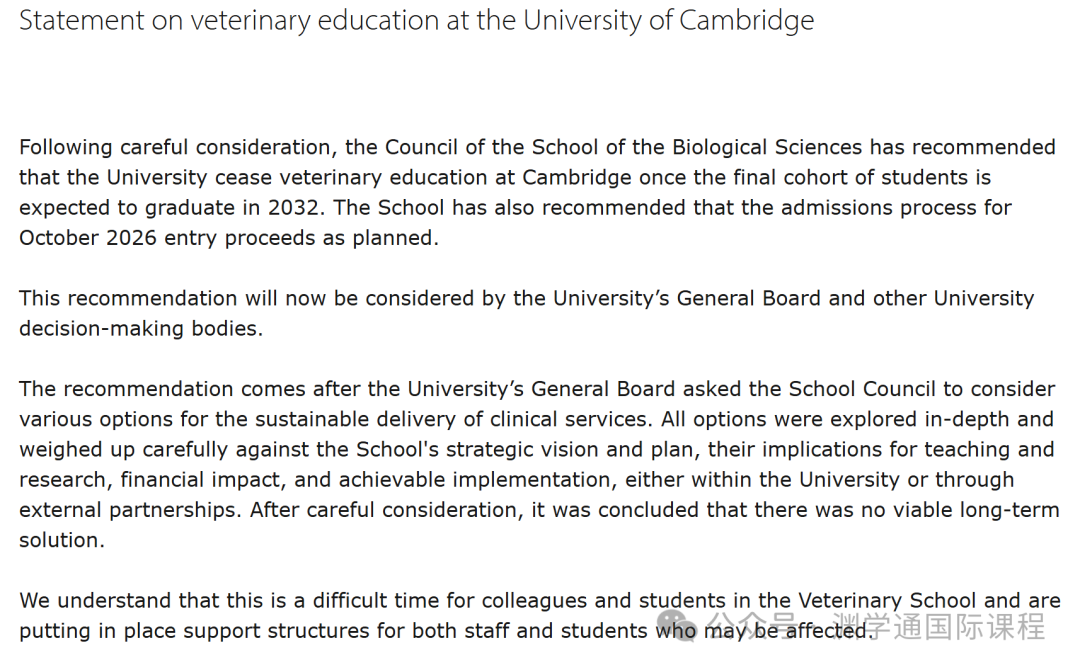
Task: Click the Chinese watermark text "测学通国际课程"
Action: pos(940,628)
